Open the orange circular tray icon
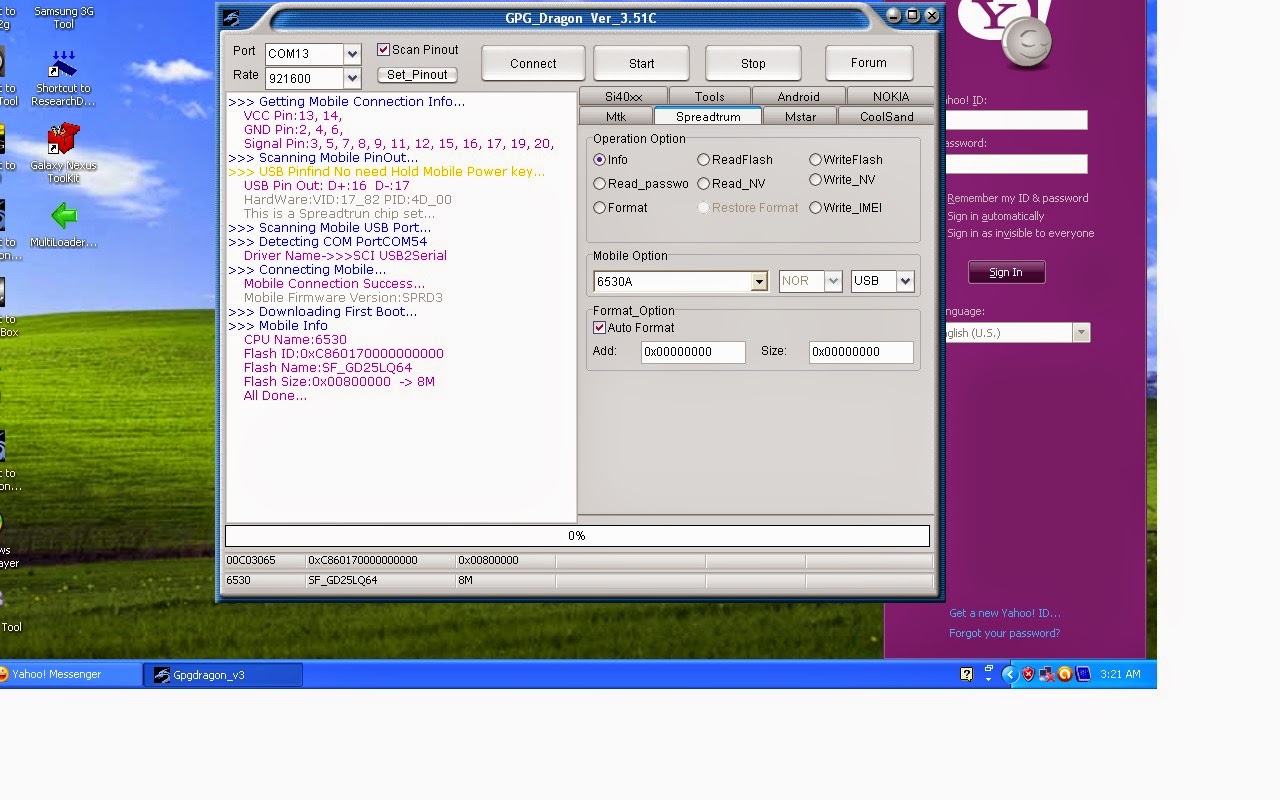The height and width of the screenshot is (800, 1280). 1064,675
